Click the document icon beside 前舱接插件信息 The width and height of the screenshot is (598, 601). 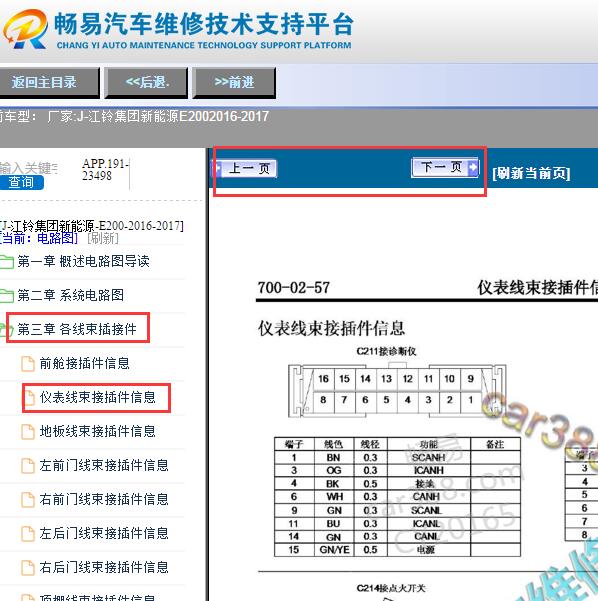pos(28,364)
